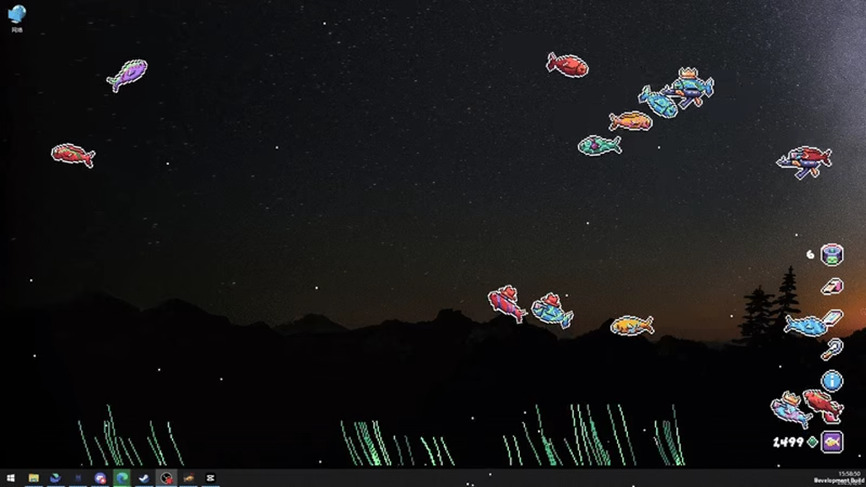Open Microsoft Edge from the taskbar

click(122, 479)
